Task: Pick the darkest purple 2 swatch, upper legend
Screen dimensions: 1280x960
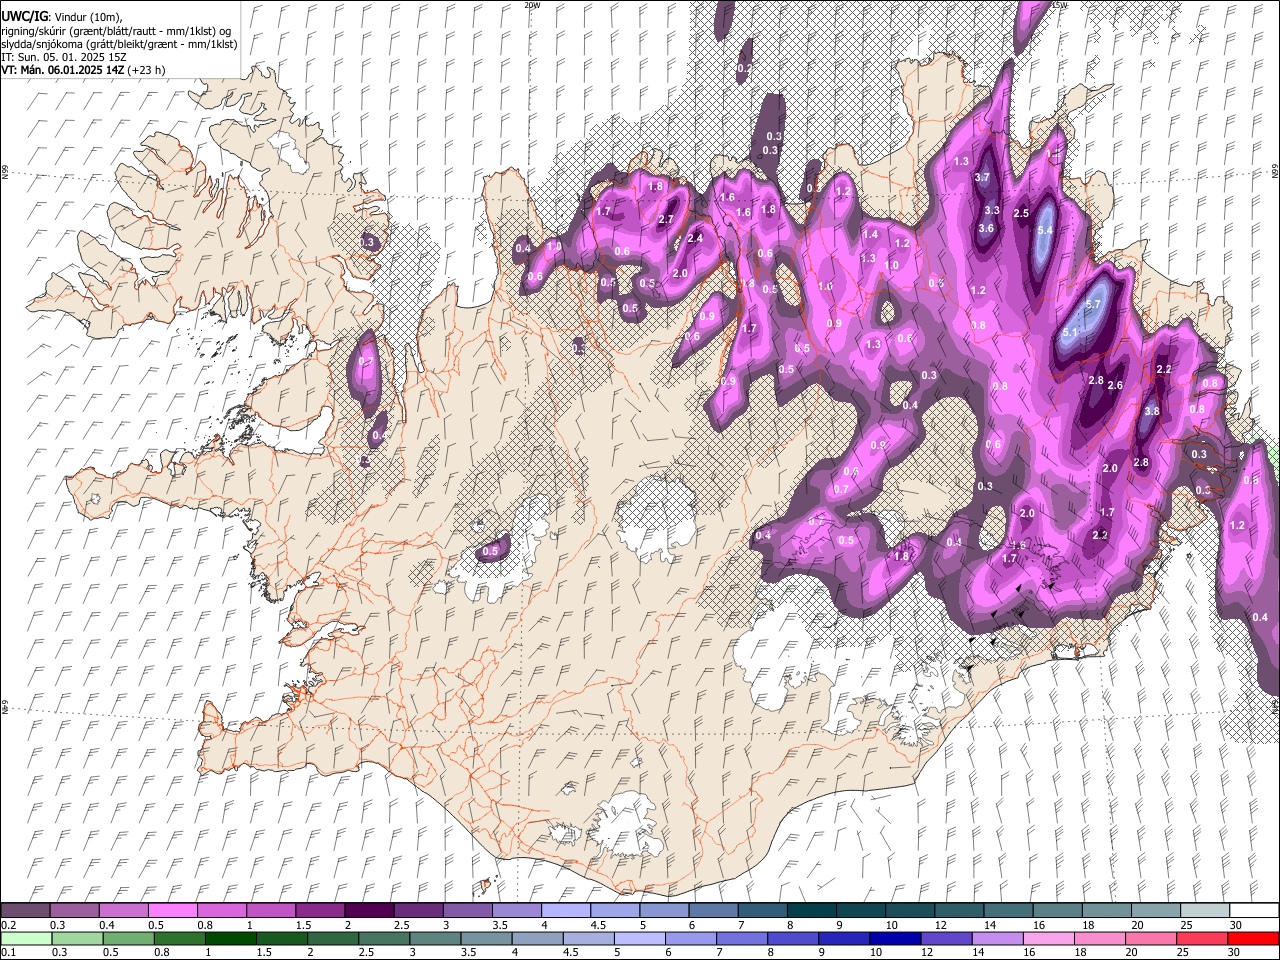Action: (x=369, y=911)
